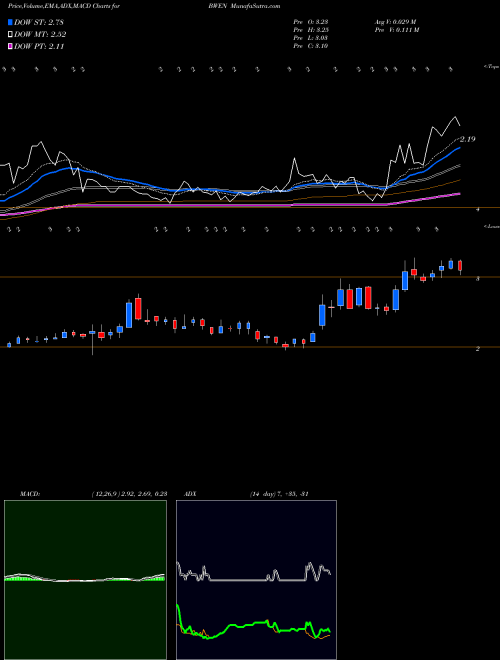Open the MACD indicator chart panel

pos(85,580)
